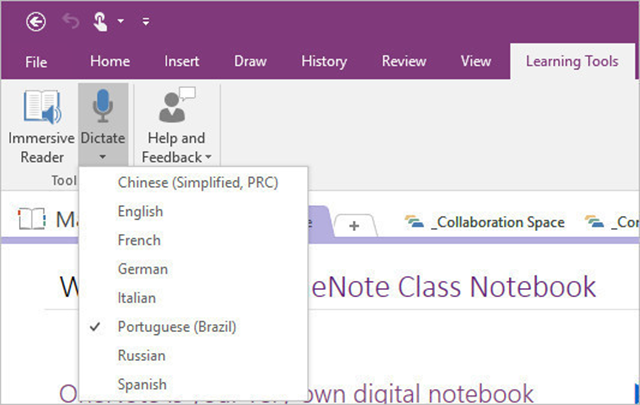Click the Dictate microphone icon

[x=102, y=106]
